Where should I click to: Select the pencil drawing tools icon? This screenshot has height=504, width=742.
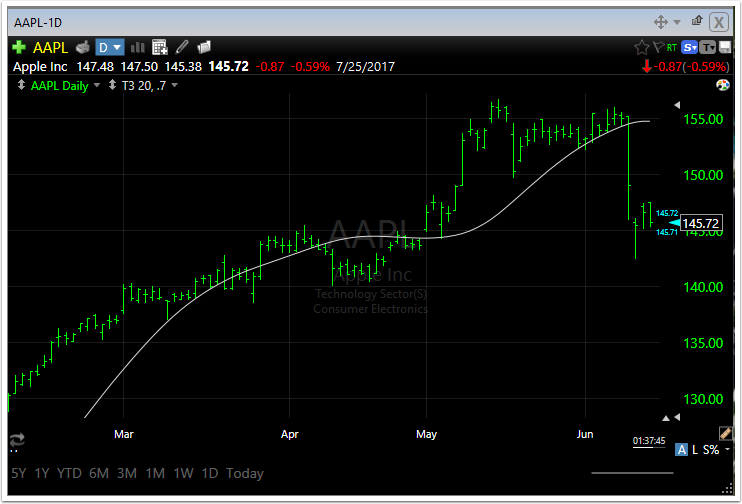182,47
